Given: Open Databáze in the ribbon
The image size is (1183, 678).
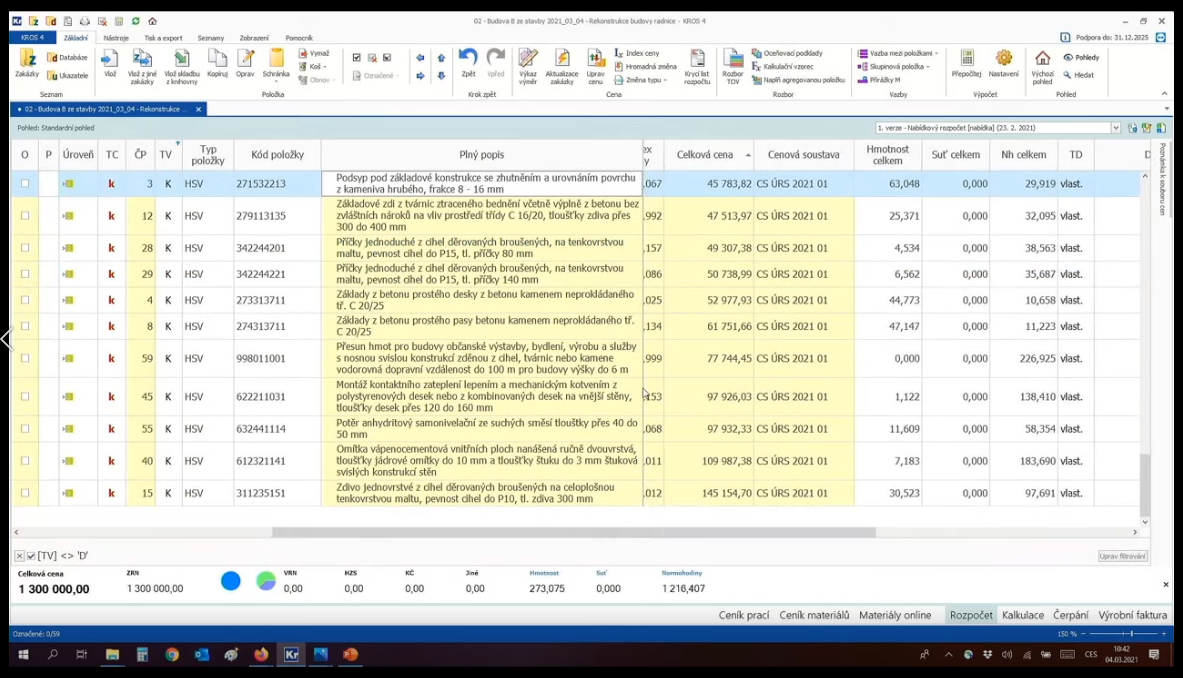Looking at the screenshot, I should (67, 57).
